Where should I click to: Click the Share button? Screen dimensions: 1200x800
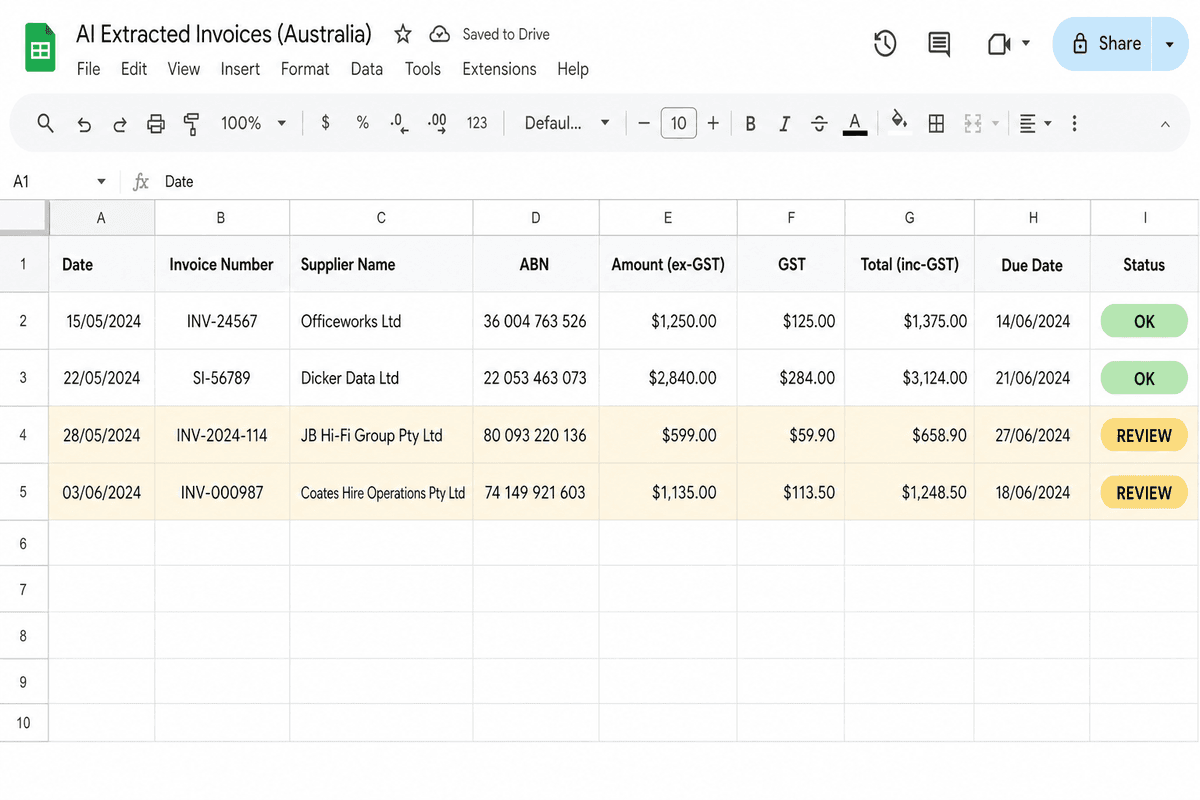[x=1104, y=44]
